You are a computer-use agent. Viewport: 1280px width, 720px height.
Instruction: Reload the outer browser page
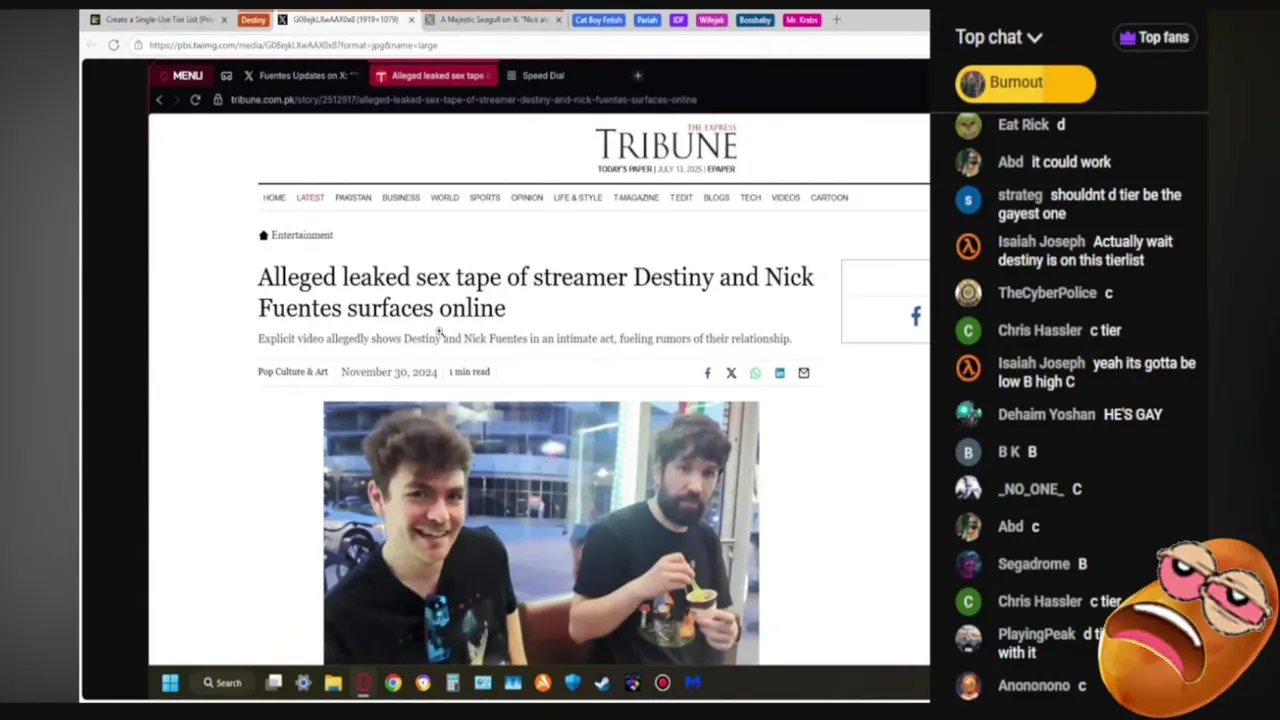(x=113, y=45)
